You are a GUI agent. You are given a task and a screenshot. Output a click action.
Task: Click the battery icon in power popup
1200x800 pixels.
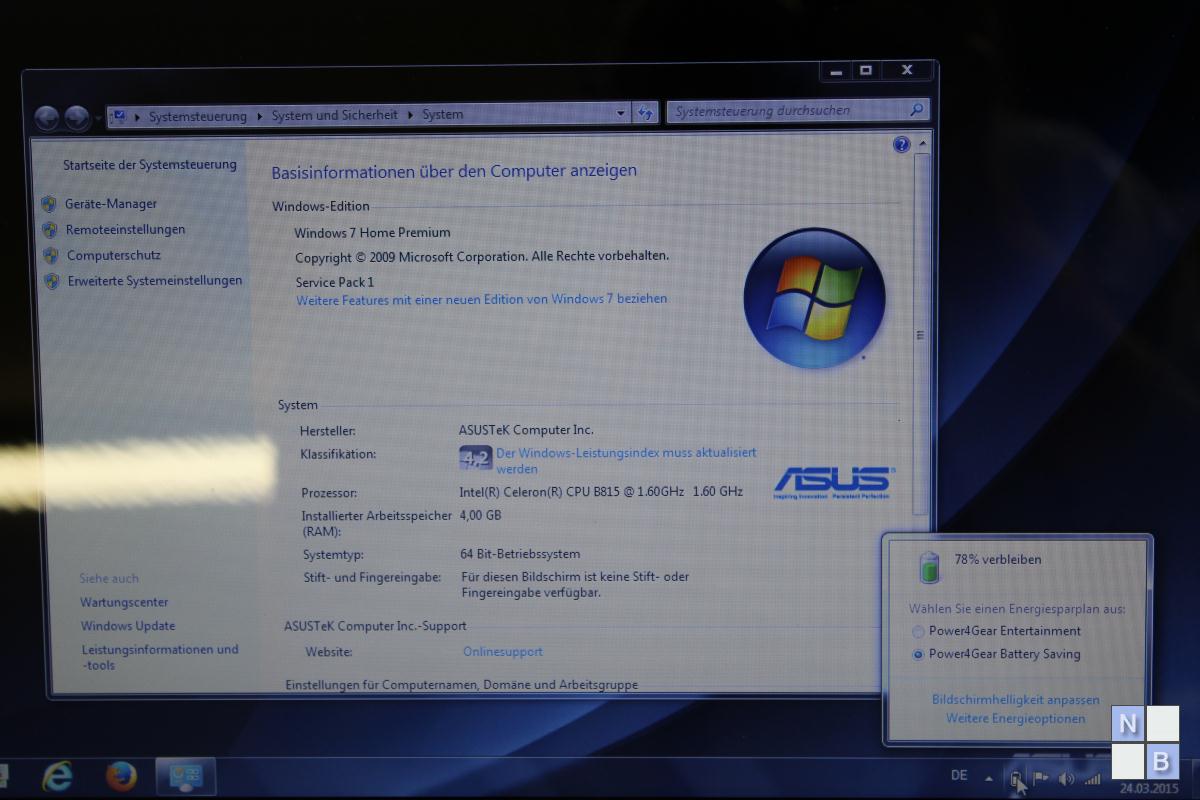(930, 567)
